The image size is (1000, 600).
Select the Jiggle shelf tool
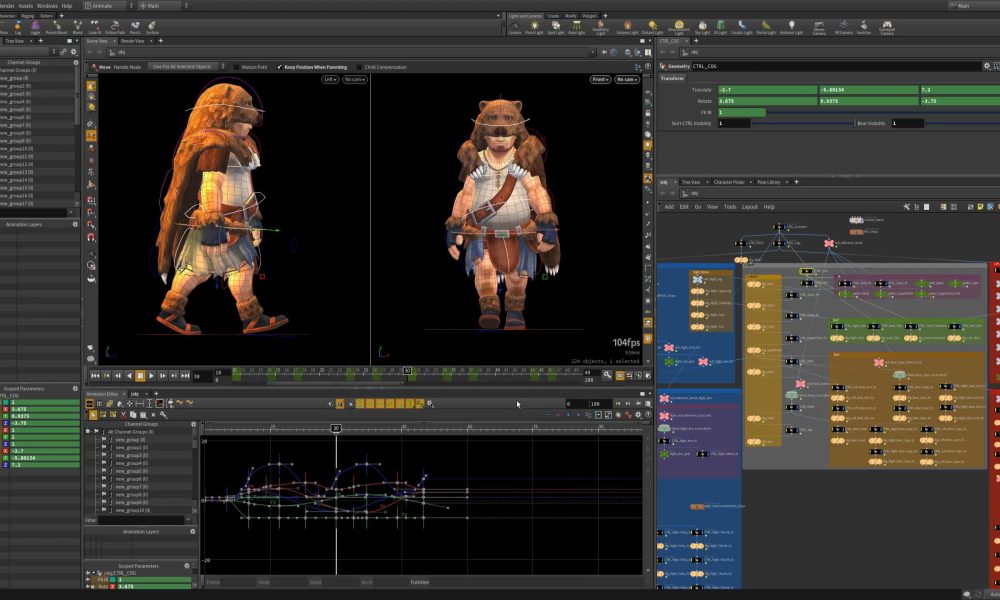35,27
